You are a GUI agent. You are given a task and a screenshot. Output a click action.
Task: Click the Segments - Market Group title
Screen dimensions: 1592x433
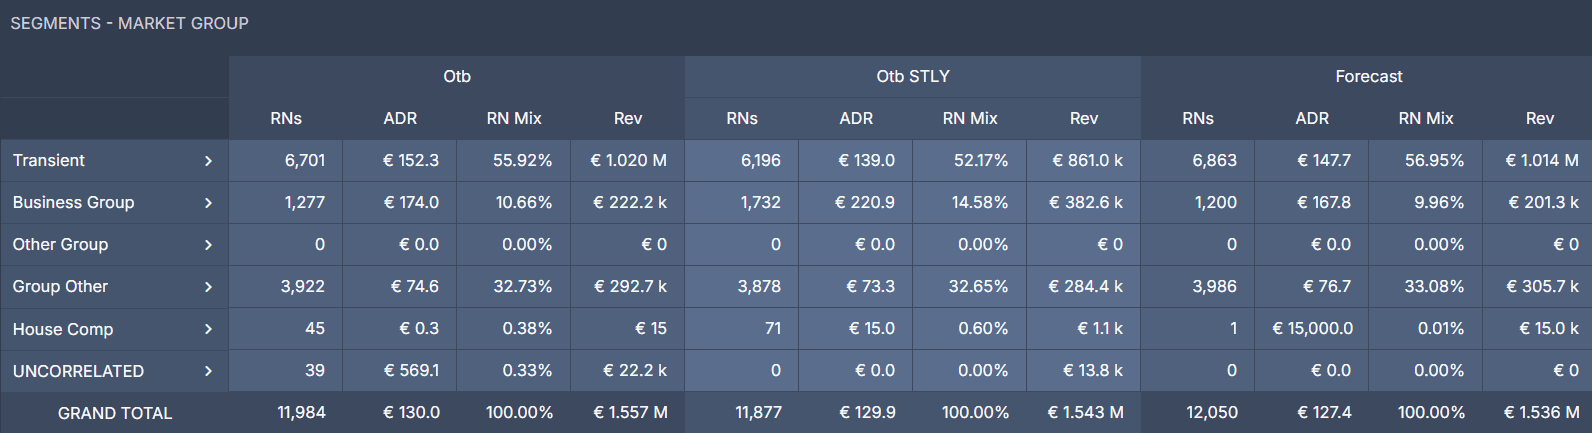(130, 23)
